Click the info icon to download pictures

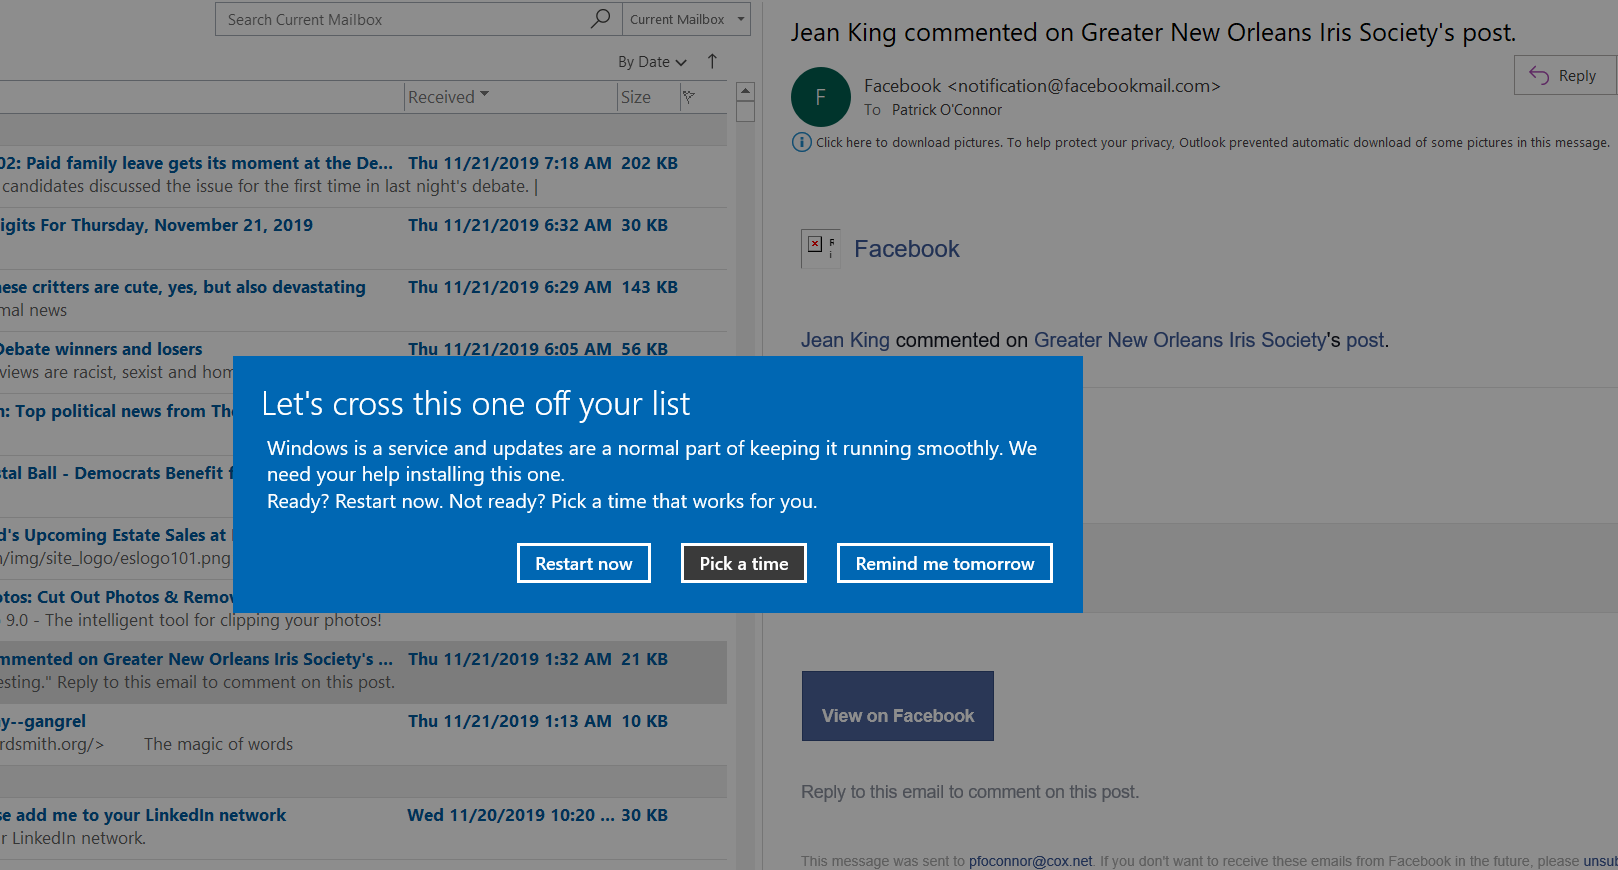(x=801, y=142)
